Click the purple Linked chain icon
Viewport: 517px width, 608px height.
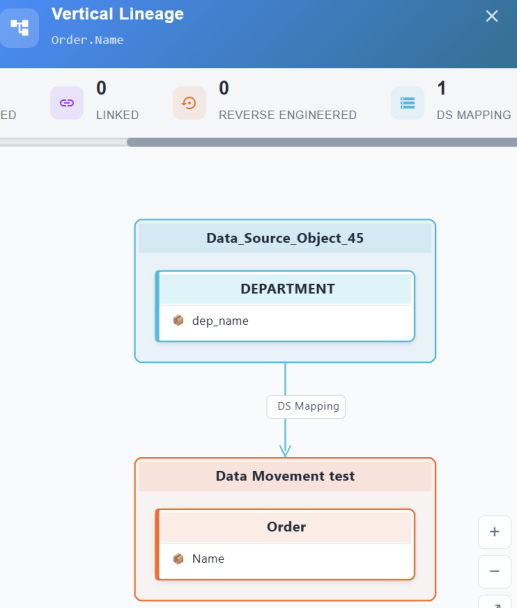pyautogui.click(x=67, y=103)
